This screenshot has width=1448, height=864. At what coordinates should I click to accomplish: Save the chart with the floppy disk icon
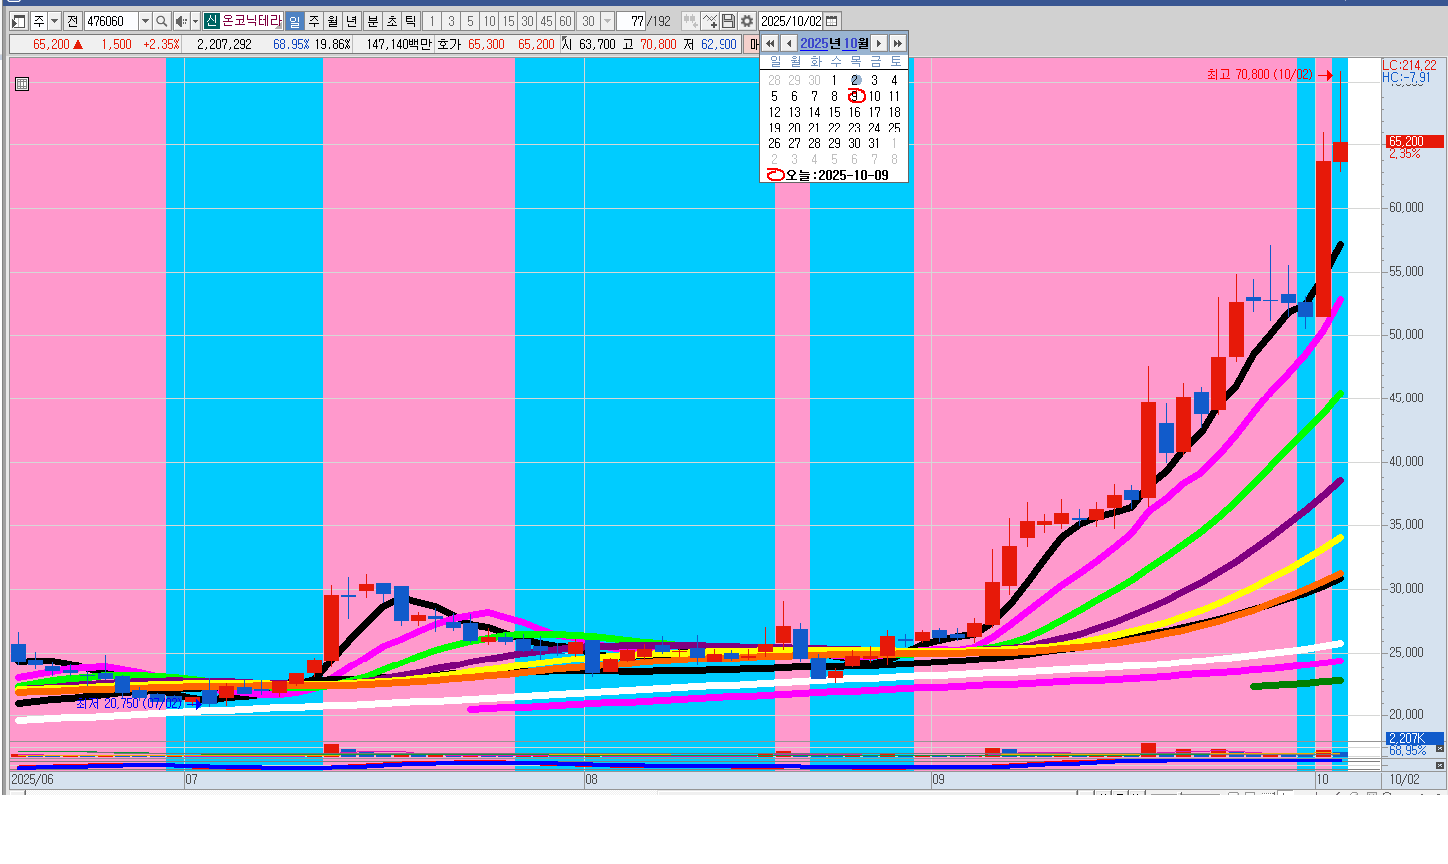click(x=728, y=21)
